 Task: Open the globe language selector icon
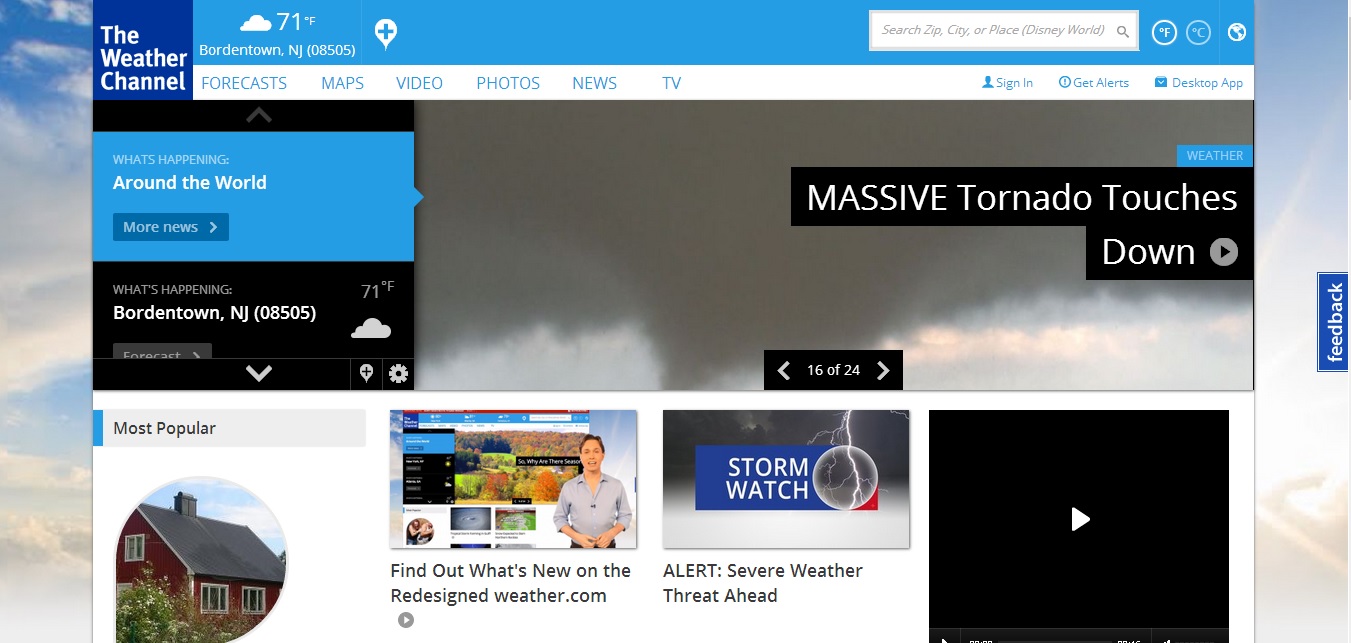(x=1237, y=32)
